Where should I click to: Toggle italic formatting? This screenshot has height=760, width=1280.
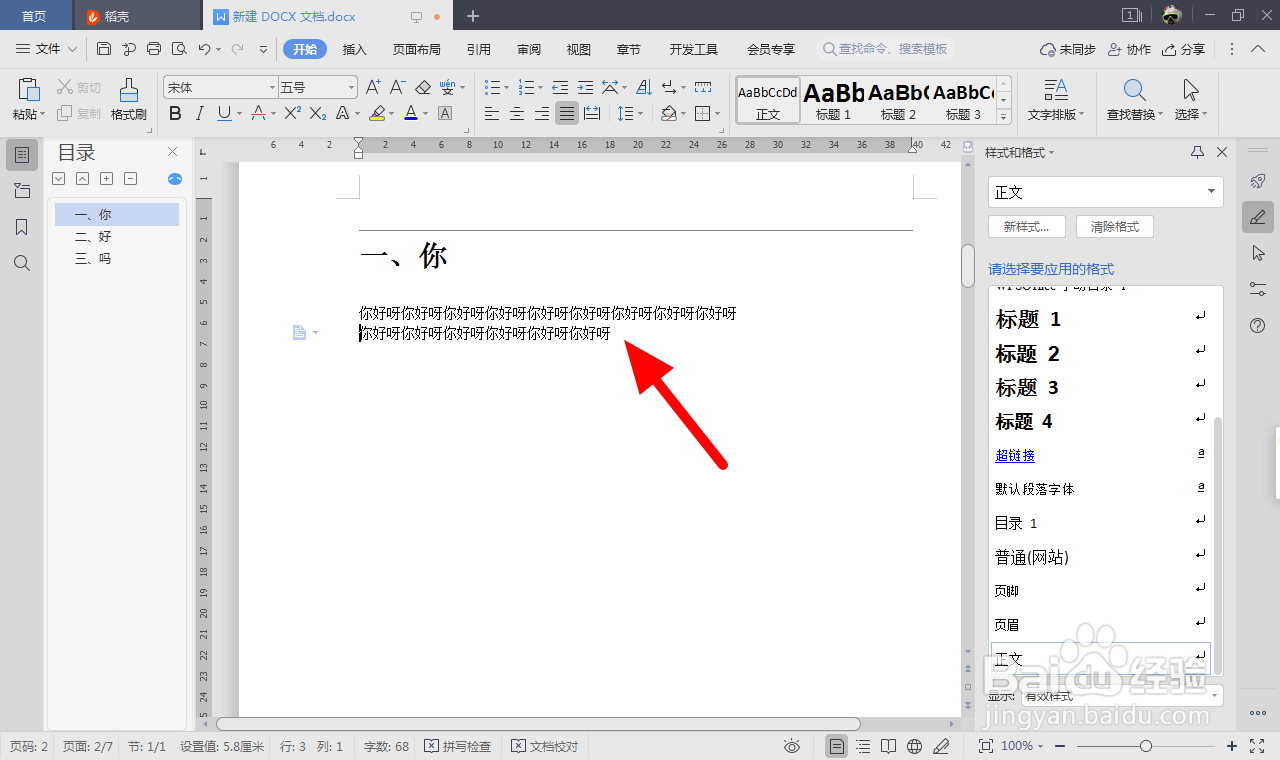(x=200, y=113)
